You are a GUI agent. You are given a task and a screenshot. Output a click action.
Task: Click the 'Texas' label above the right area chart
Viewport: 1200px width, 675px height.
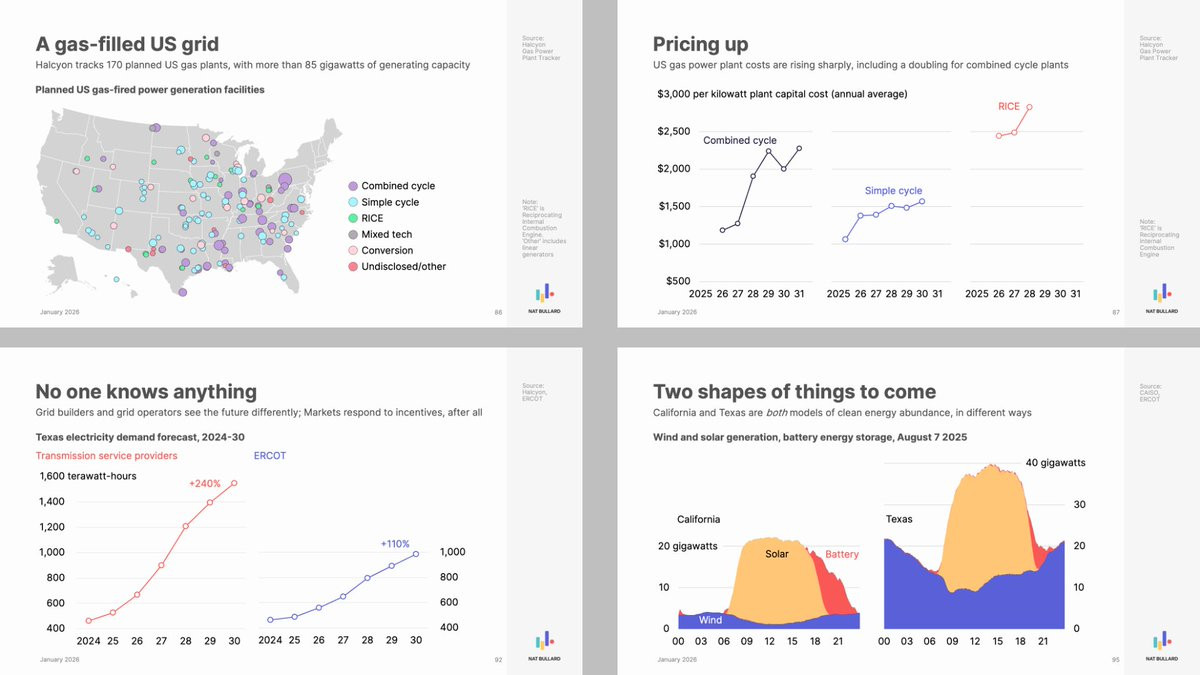point(898,519)
